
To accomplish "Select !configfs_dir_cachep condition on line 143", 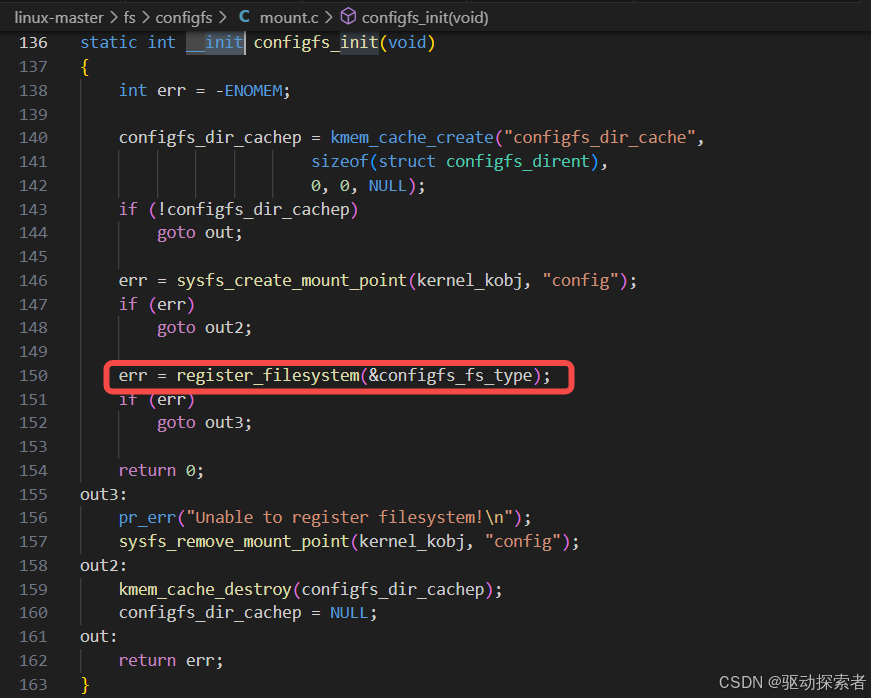I will [254, 209].
